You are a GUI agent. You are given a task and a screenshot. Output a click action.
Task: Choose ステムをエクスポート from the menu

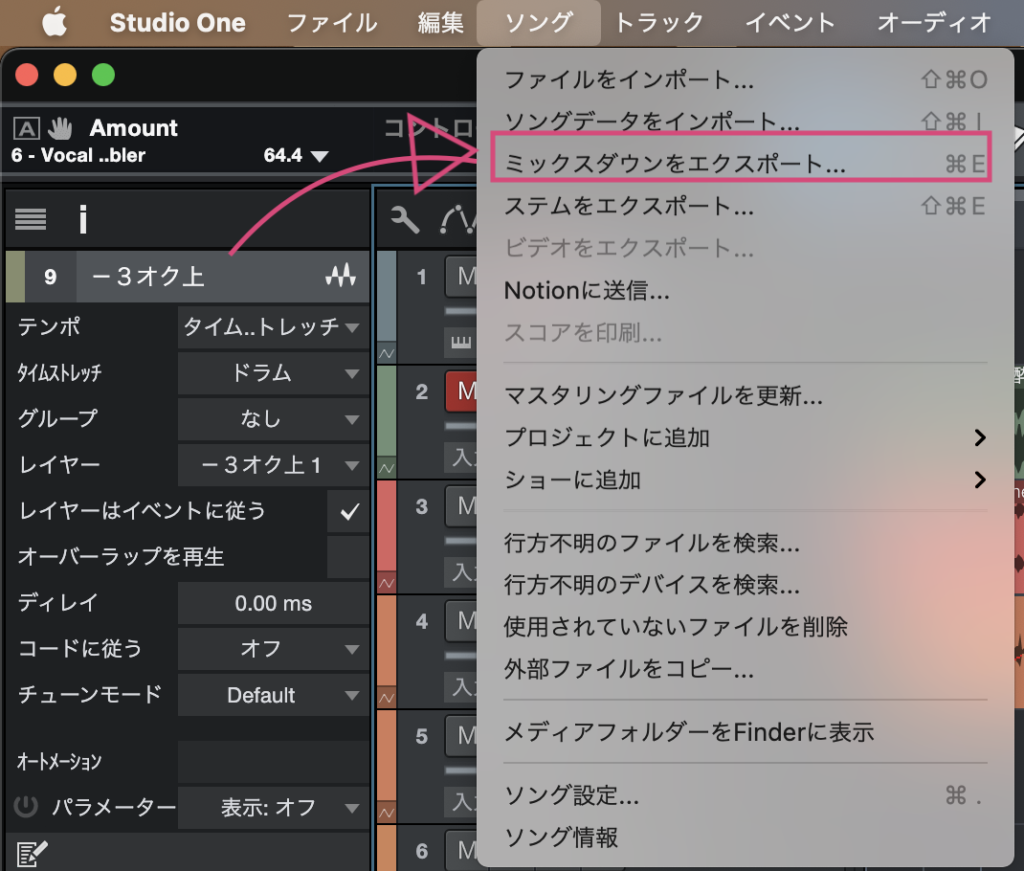pos(629,207)
